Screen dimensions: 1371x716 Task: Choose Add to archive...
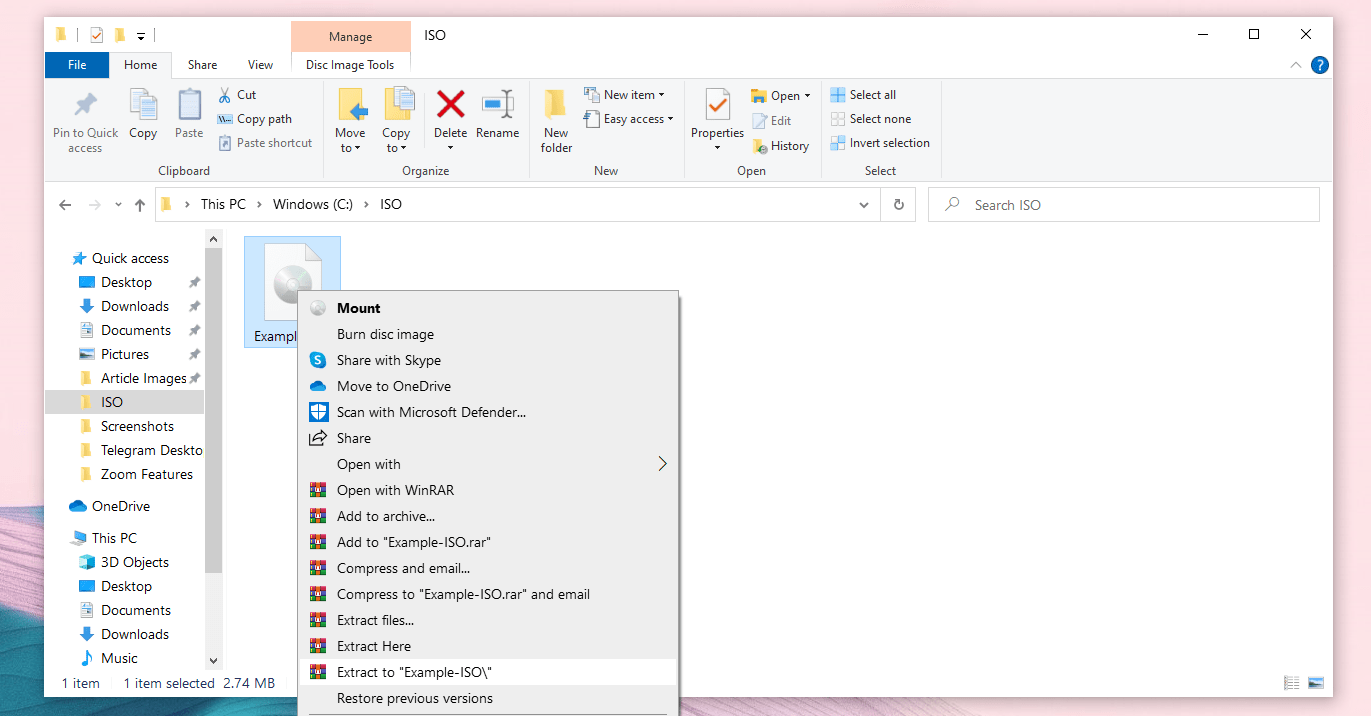488,516
